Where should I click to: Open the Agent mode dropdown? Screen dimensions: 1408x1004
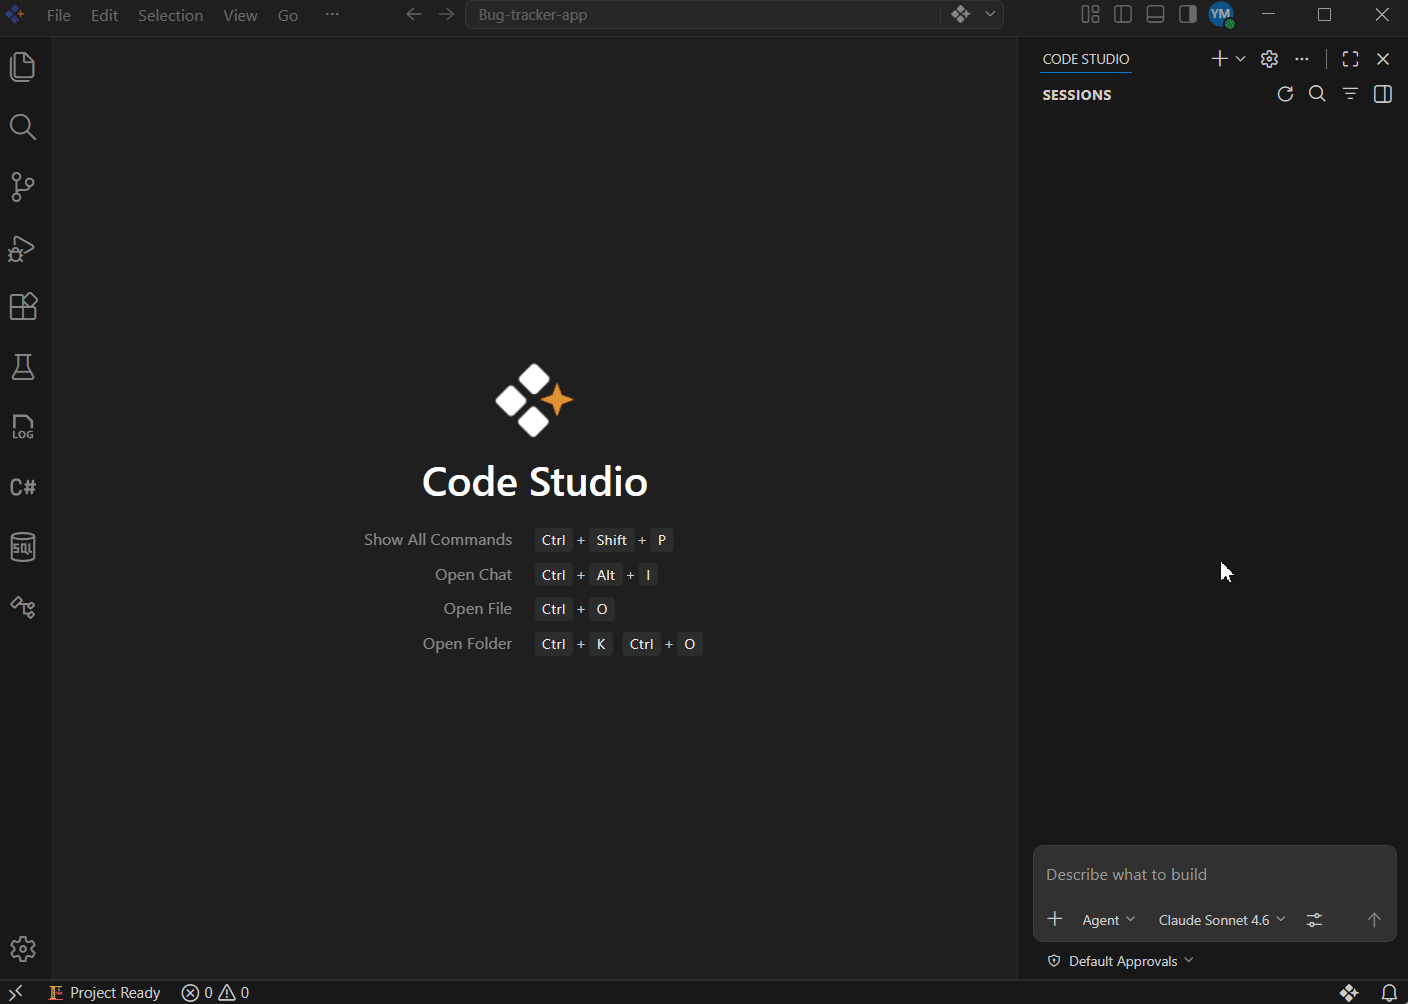click(x=1109, y=920)
